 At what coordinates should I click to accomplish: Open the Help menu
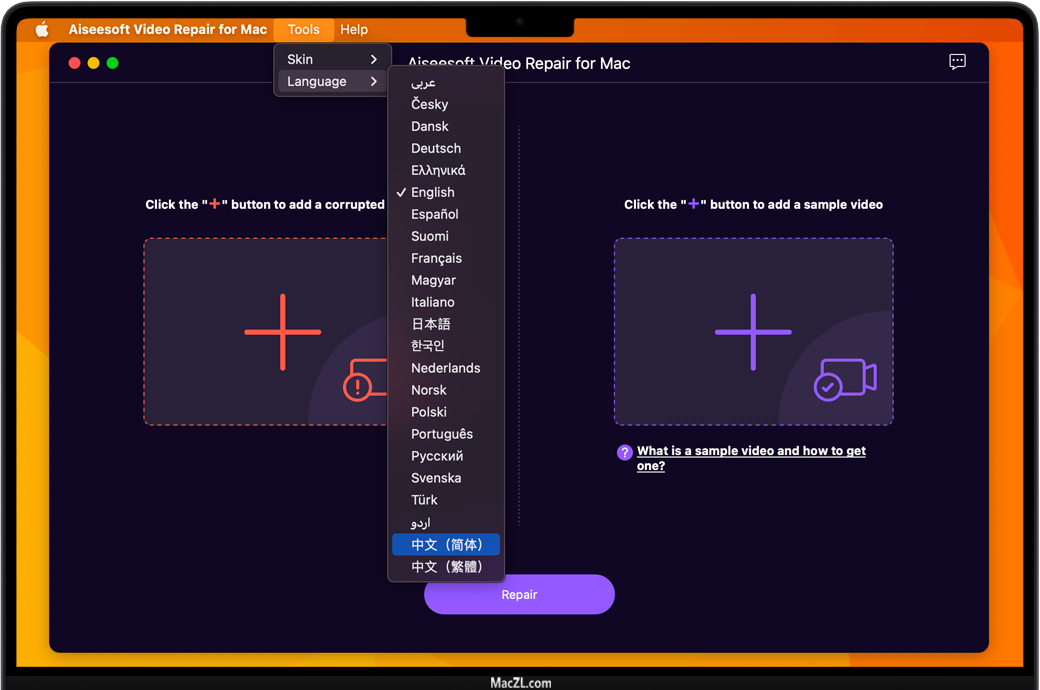click(354, 29)
